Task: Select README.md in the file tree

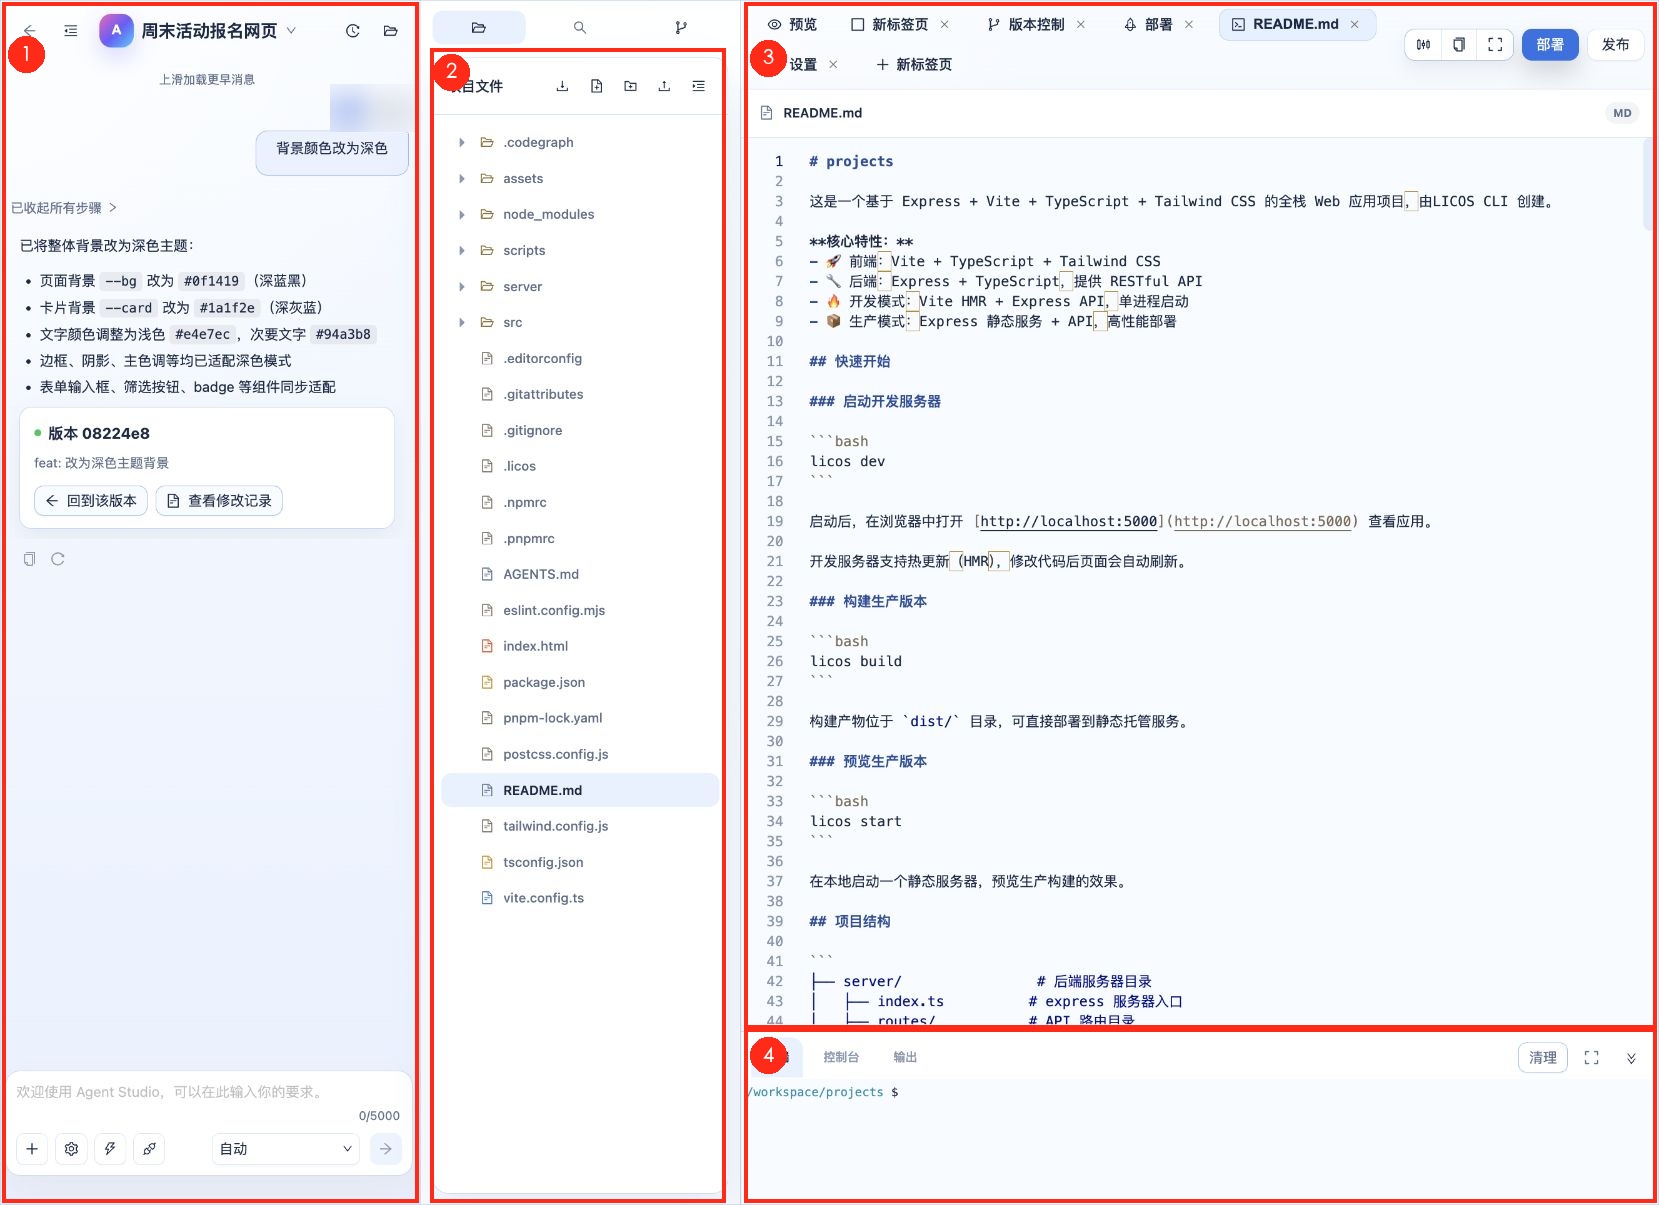Action: [580, 790]
